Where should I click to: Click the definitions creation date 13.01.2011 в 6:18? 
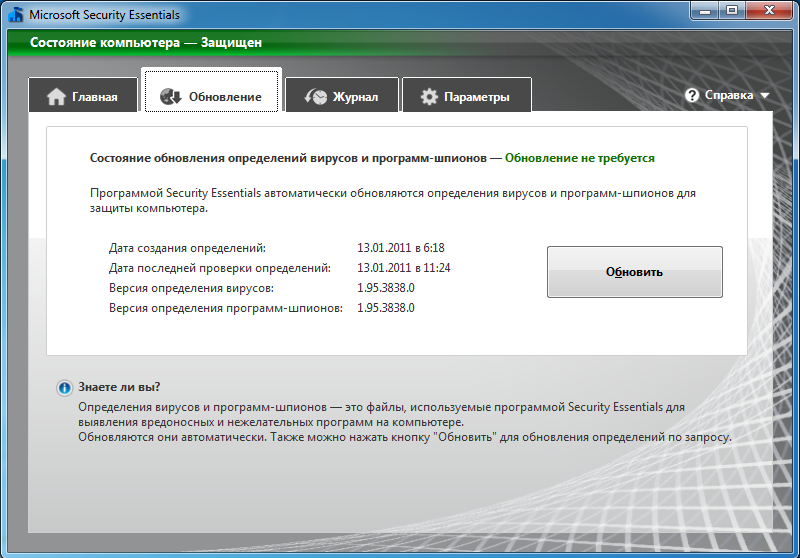pos(401,248)
